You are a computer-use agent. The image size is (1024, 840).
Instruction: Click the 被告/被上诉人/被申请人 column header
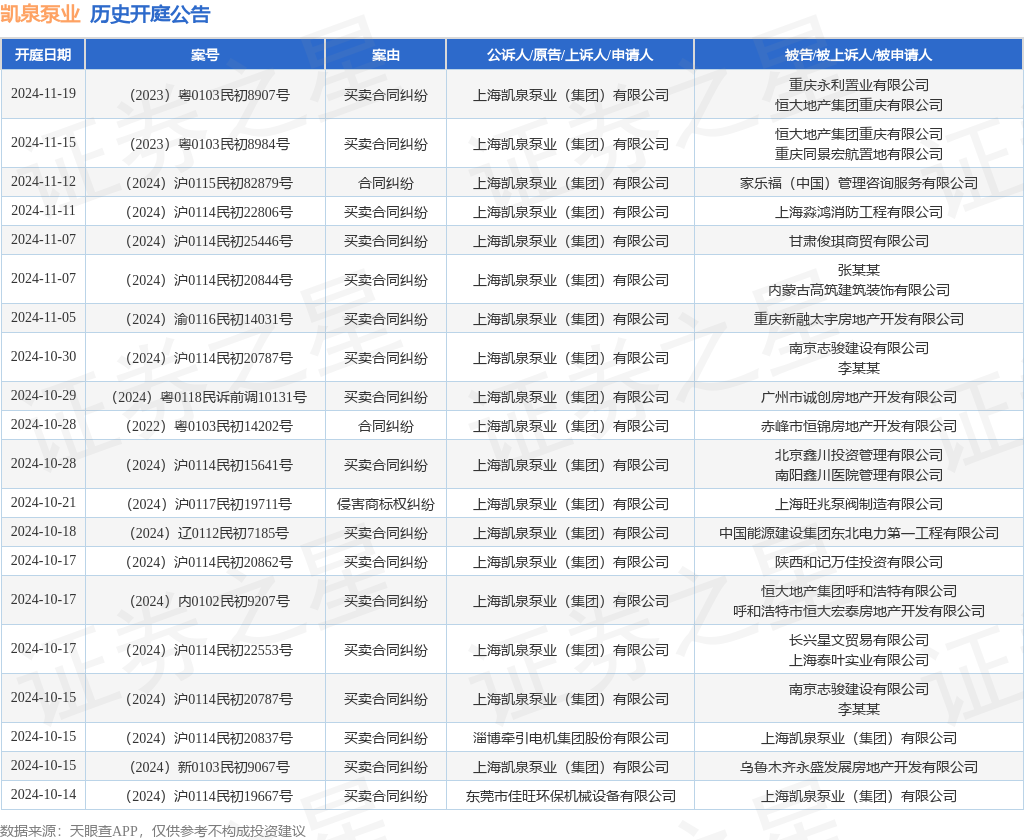(x=858, y=55)
